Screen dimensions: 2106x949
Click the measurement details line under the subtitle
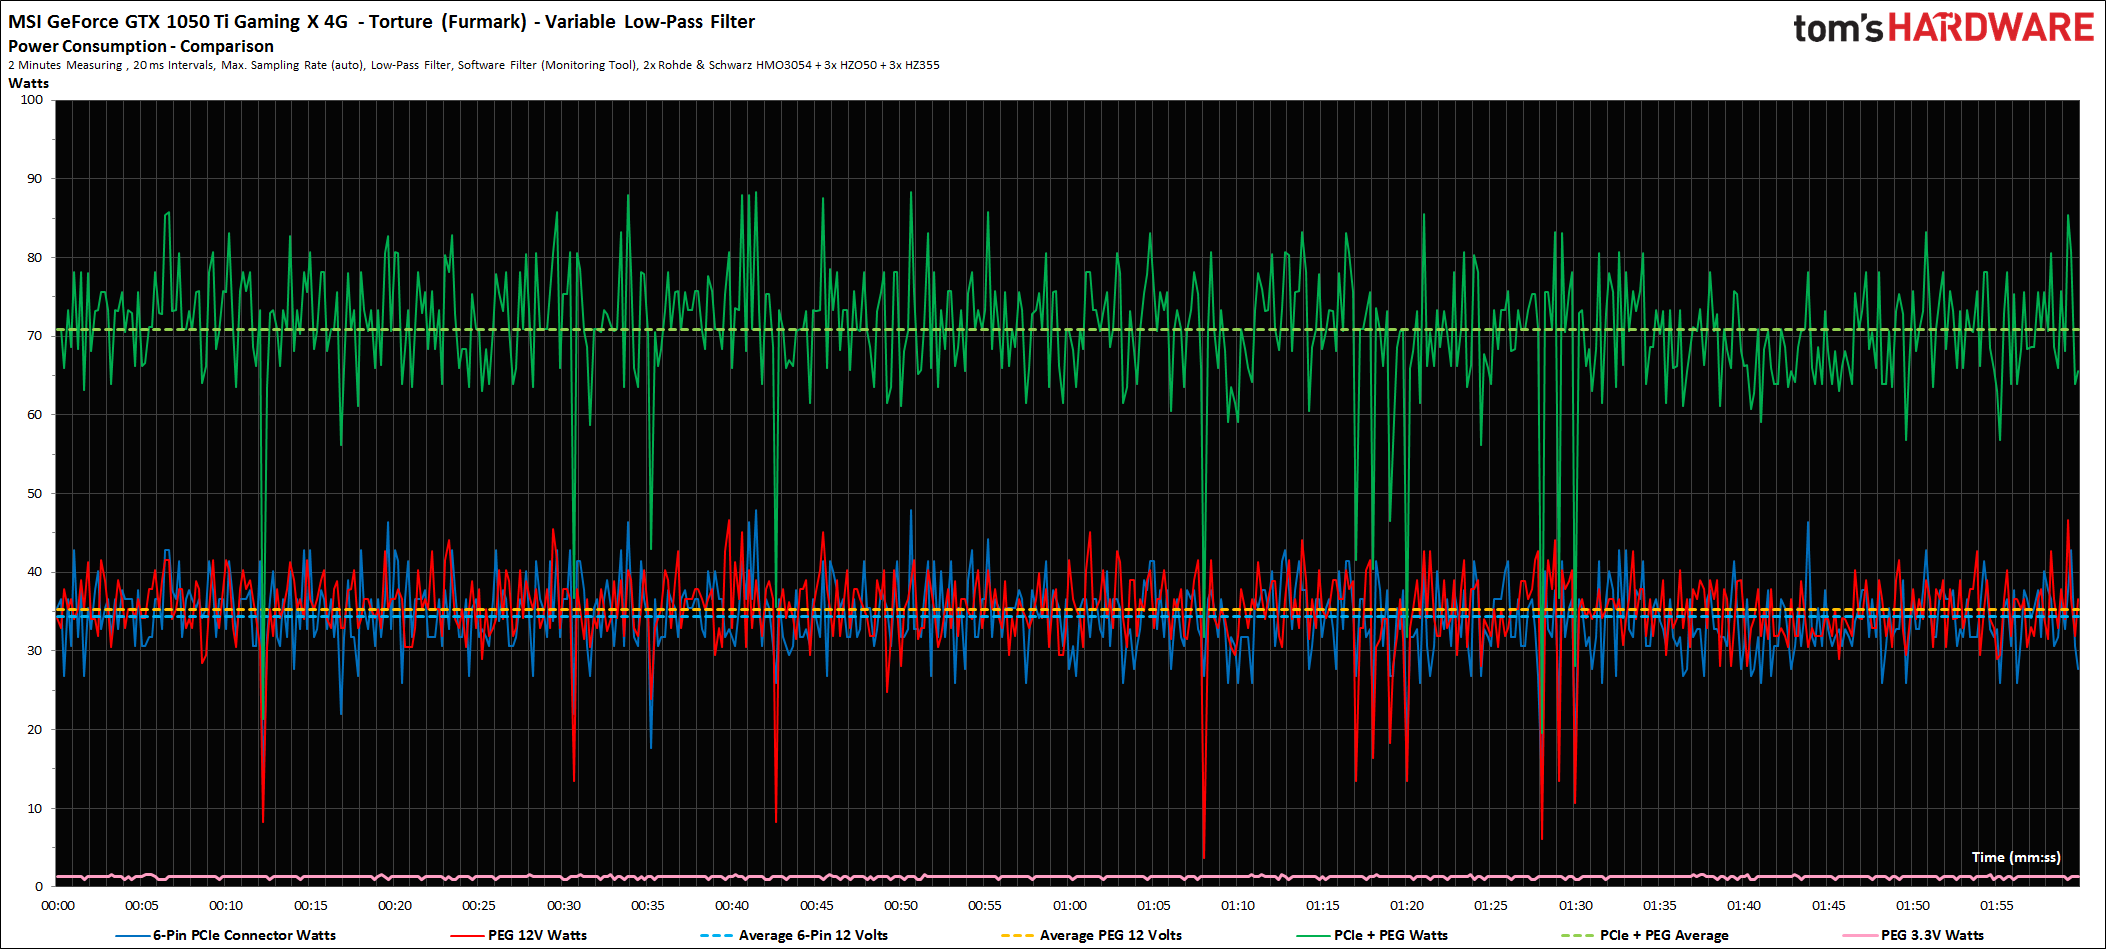pos(473,65)
